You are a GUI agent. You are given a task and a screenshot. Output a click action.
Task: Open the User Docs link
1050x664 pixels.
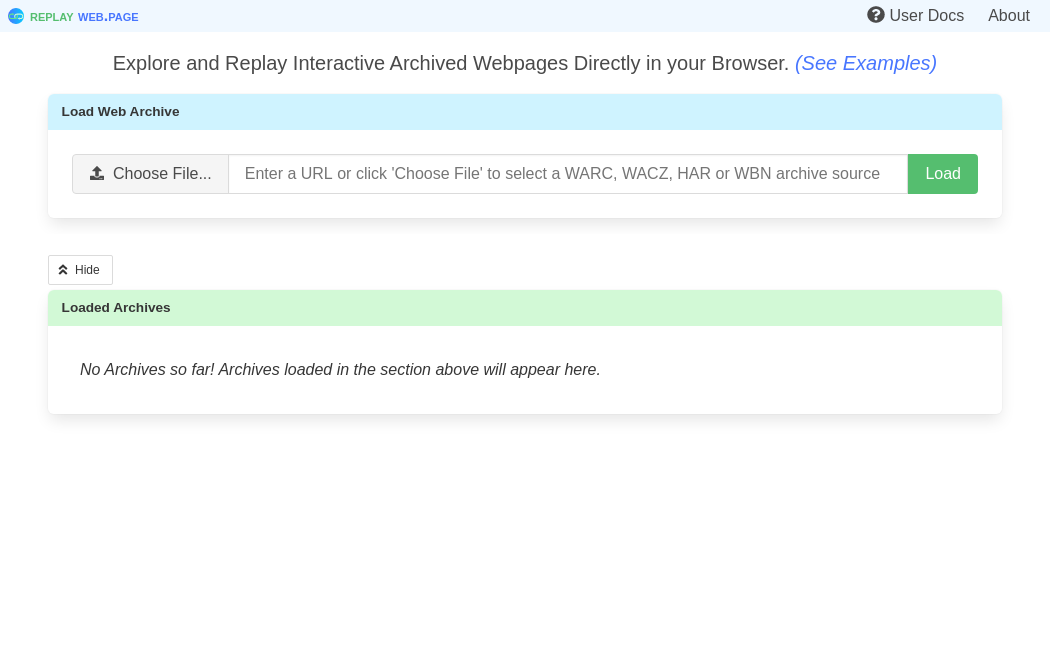pos(926,16)
